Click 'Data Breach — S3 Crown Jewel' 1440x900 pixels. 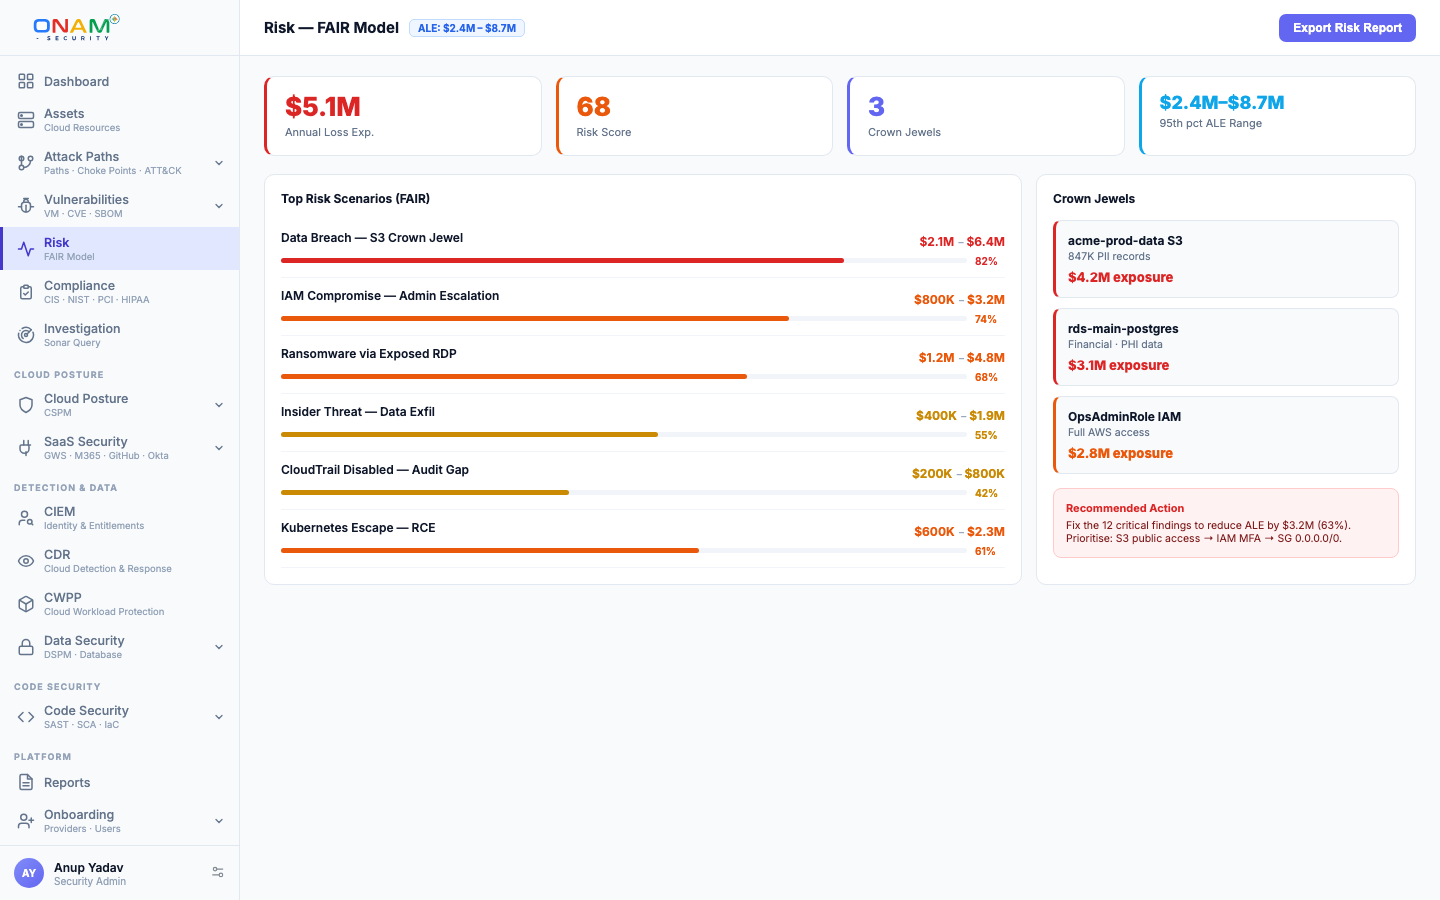coord(372,238)
